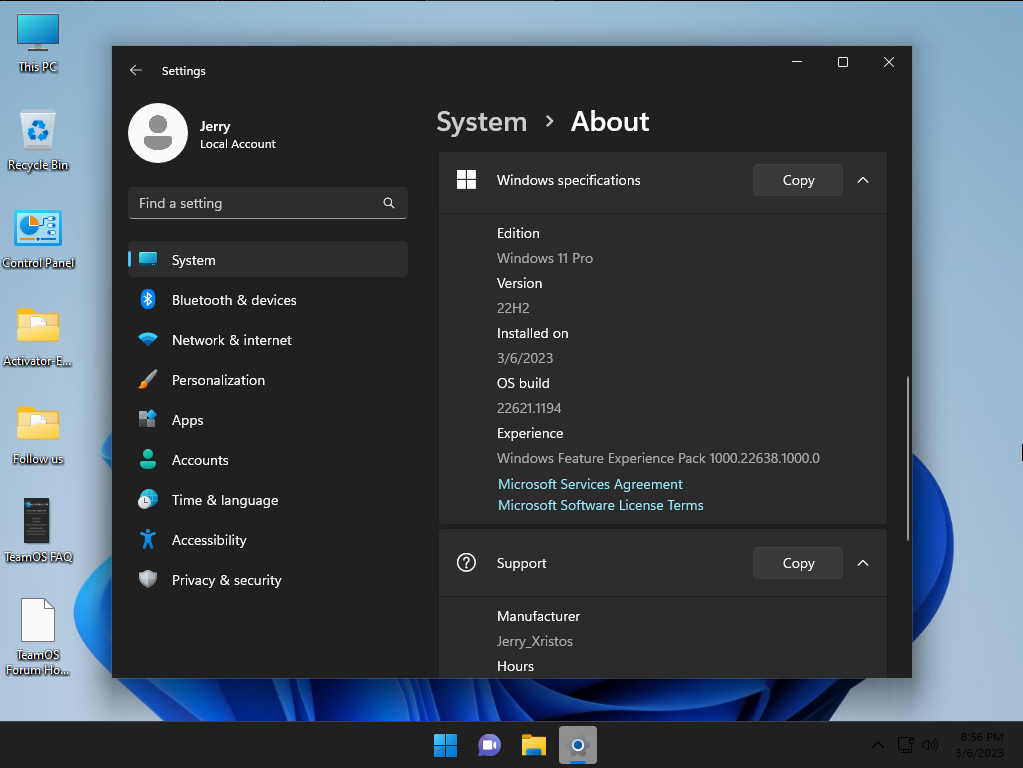1023x768 pixels.
Task: Navigate to Personalization settings
Action: point(268,380)
